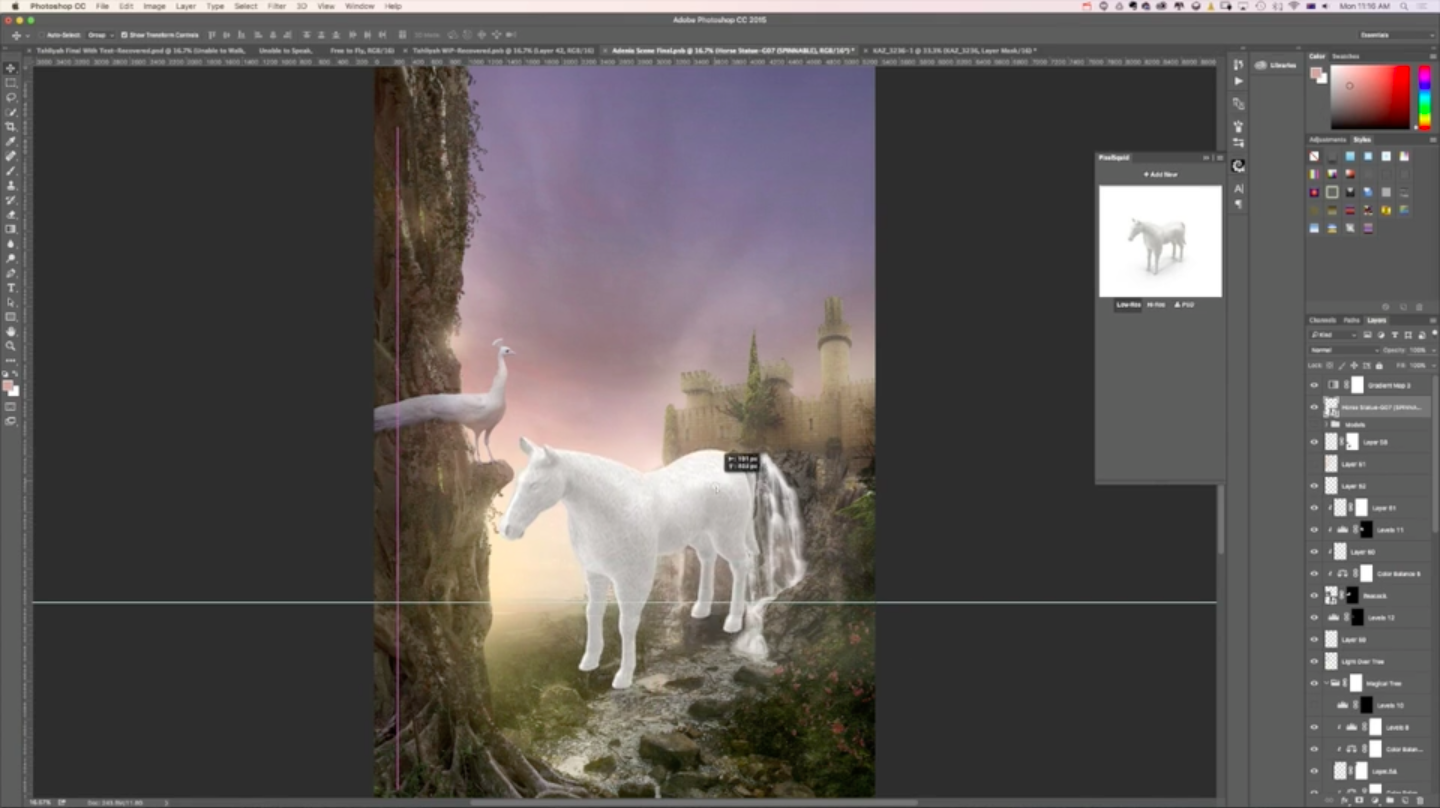Select the Crop tool

pos(11,126)
